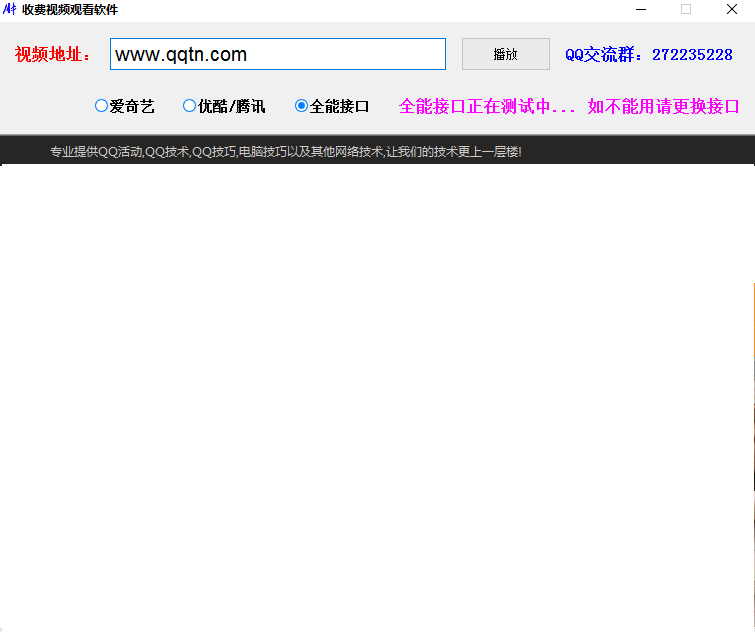Click the 视频地址: label
Screen dimensions: 755x632
52,54
